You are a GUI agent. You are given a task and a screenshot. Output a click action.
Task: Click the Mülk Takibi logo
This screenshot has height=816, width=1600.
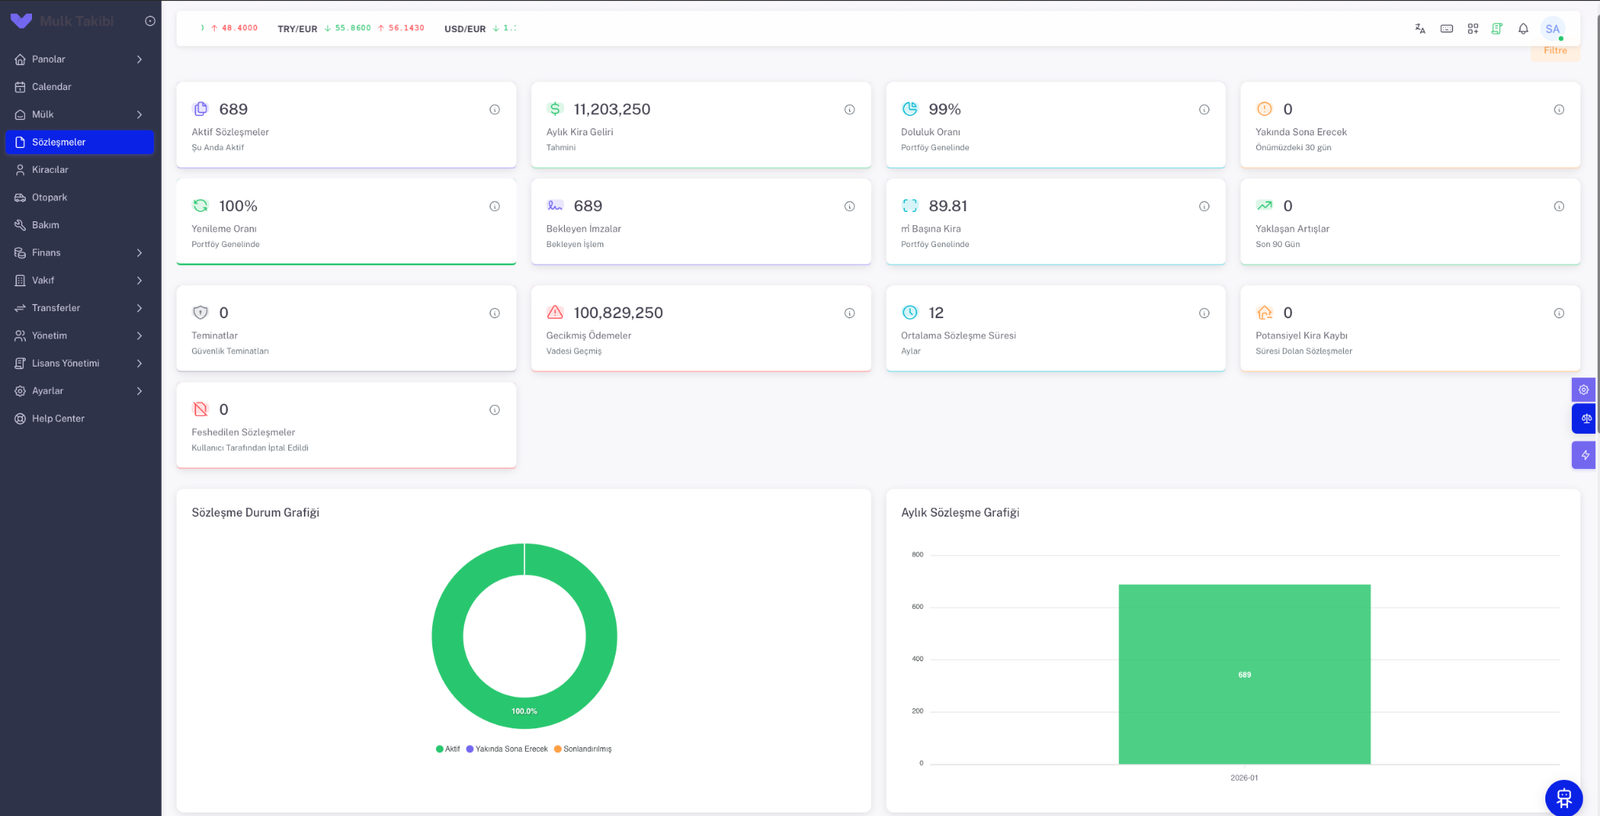pyautogui.click(x=62, y=21)
